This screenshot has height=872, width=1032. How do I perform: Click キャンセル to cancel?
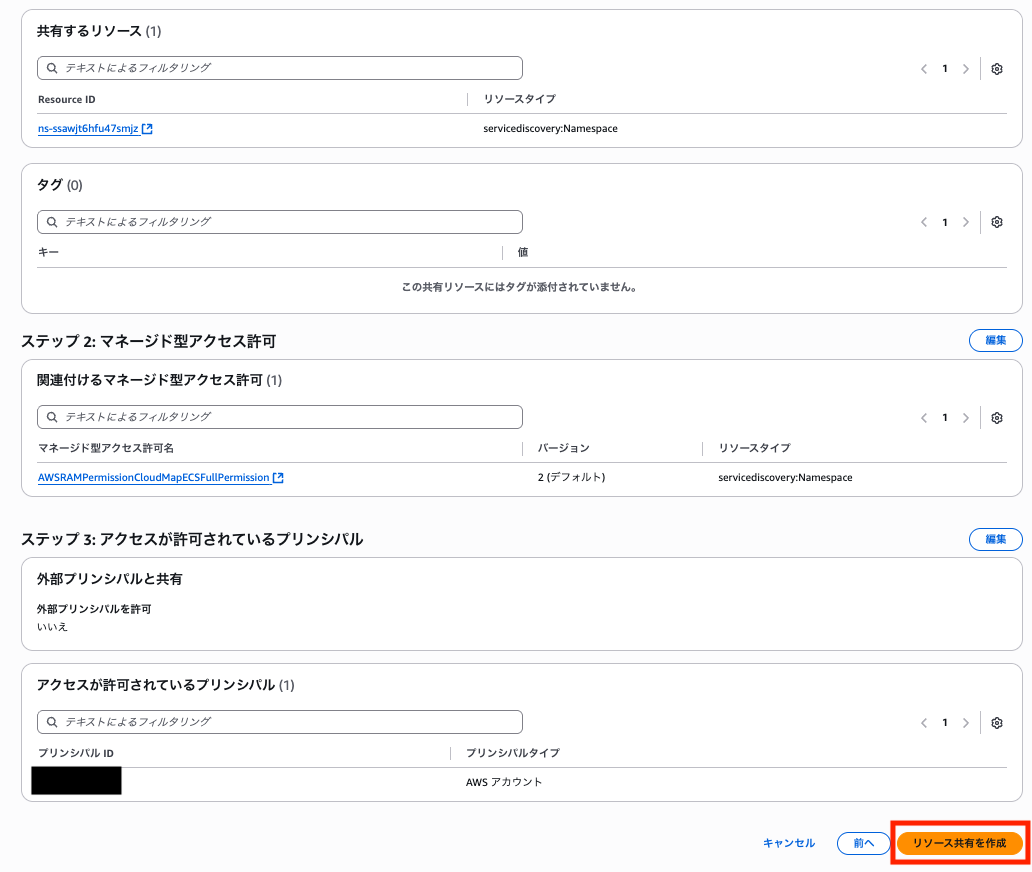[788, 843]
